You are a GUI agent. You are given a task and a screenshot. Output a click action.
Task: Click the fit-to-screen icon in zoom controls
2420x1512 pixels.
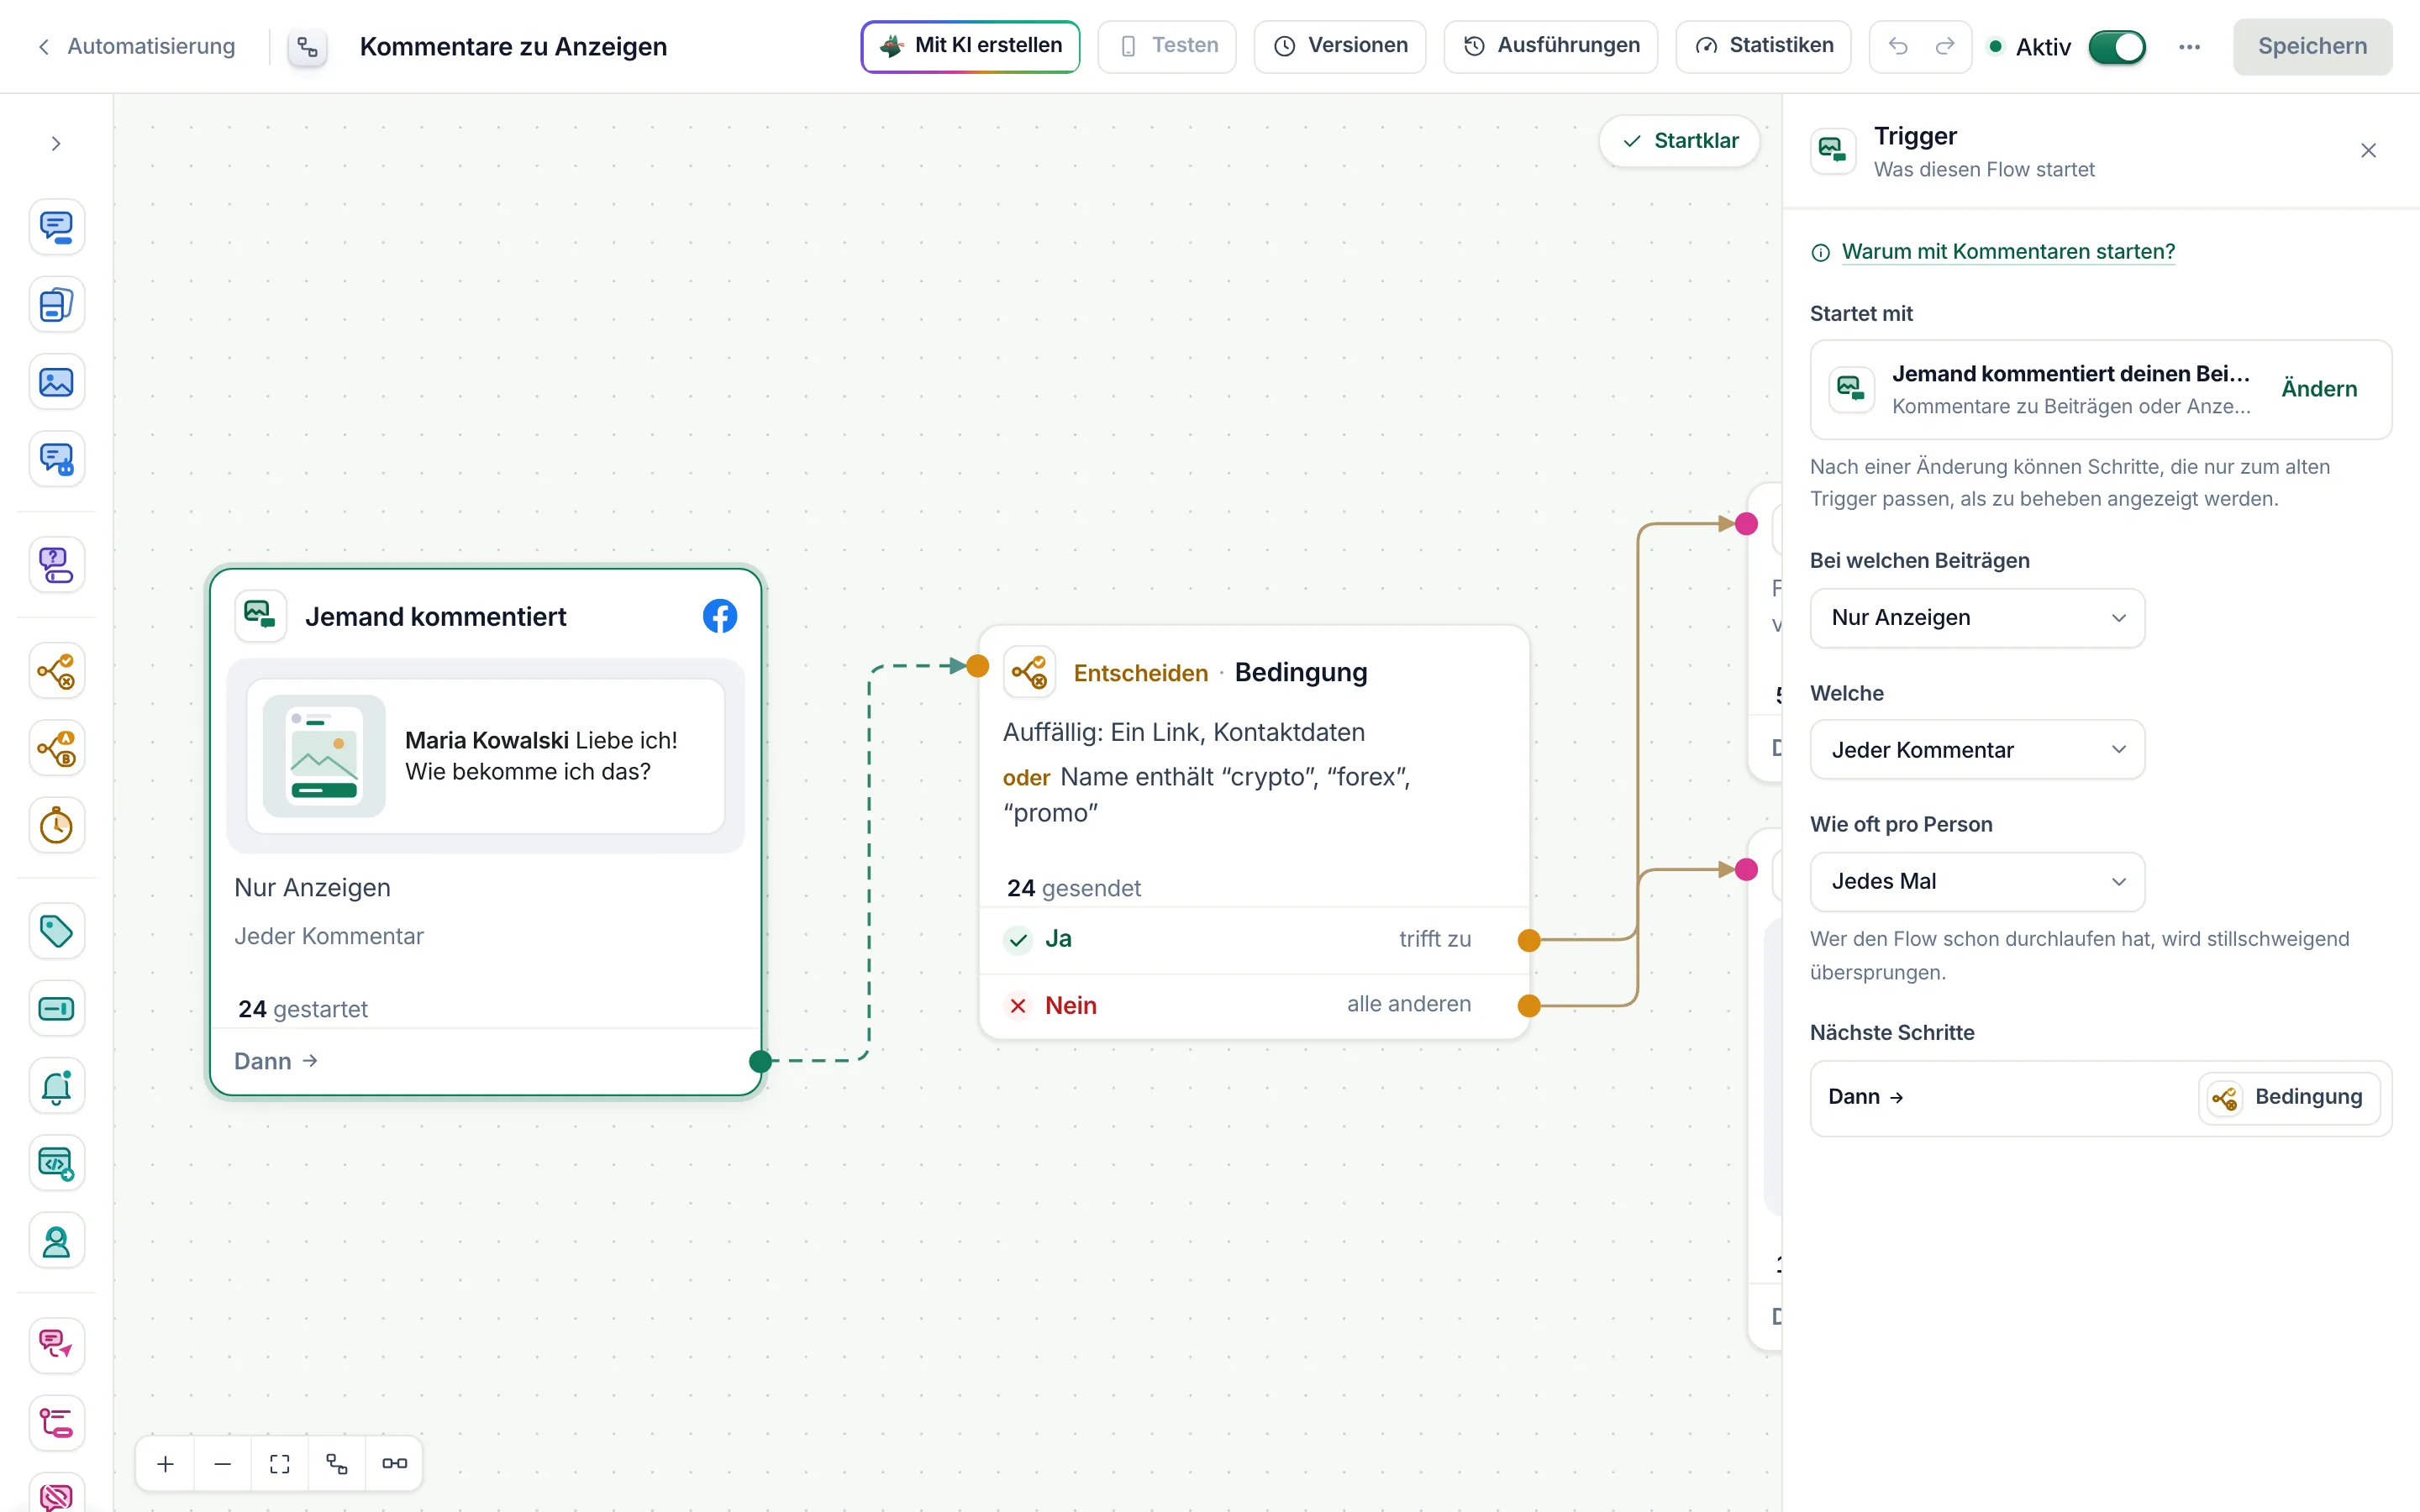pos(280,1464)
